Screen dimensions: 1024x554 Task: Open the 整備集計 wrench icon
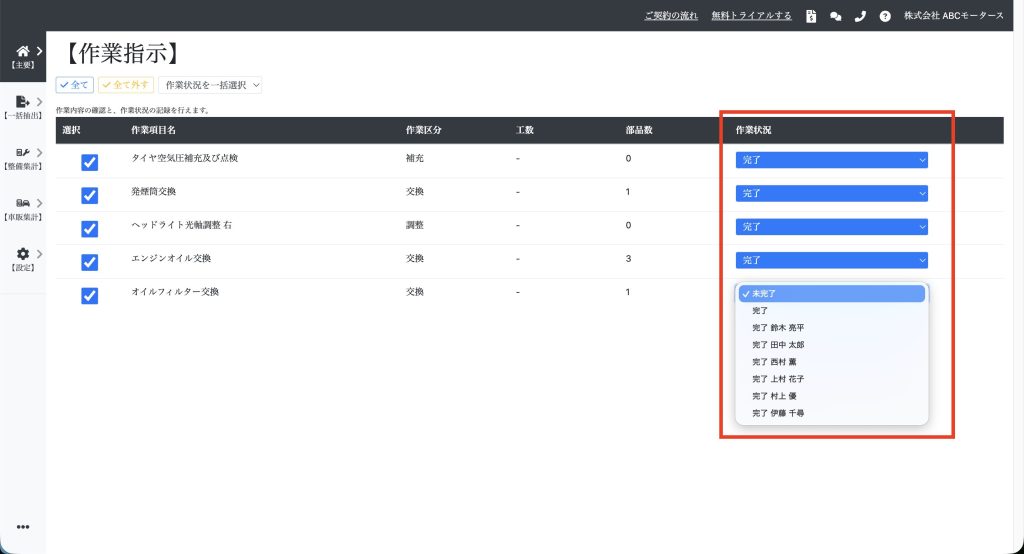tap(22, 153)
